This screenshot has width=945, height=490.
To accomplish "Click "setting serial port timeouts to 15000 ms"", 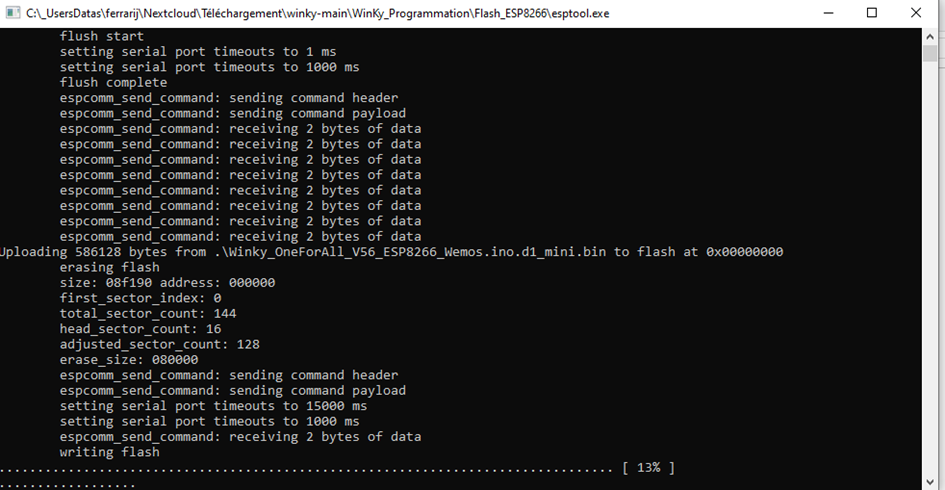I will click(213, 406).
